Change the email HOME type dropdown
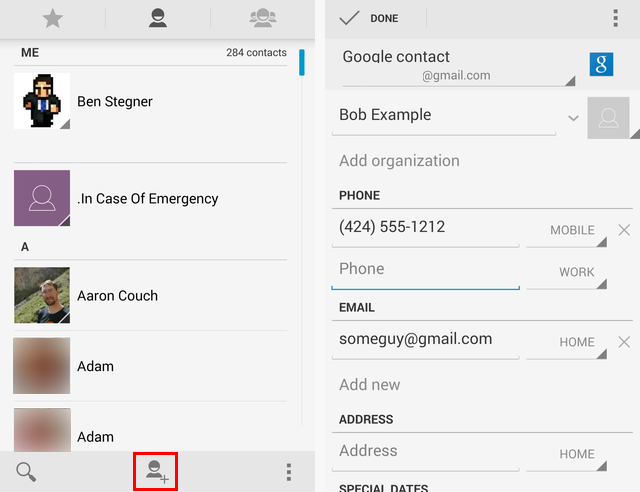This screenshot has height=492, width=640. tap(567, 343)
